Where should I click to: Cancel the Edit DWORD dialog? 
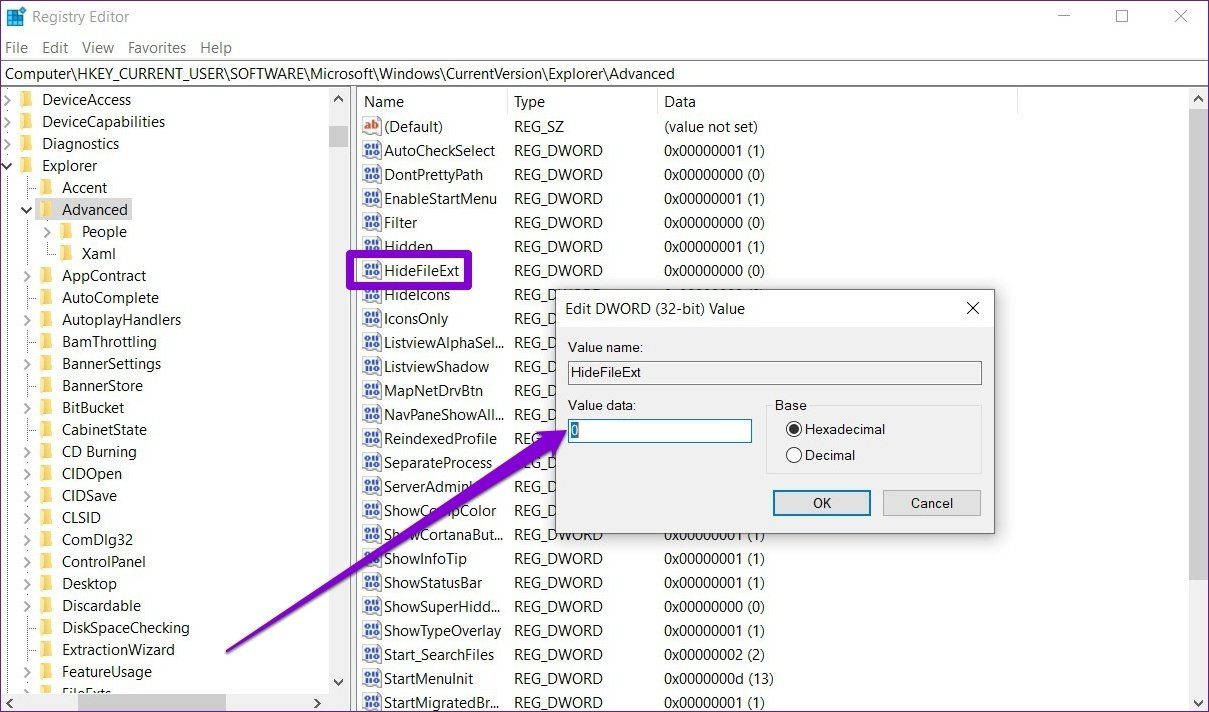(x=932, y=503)
